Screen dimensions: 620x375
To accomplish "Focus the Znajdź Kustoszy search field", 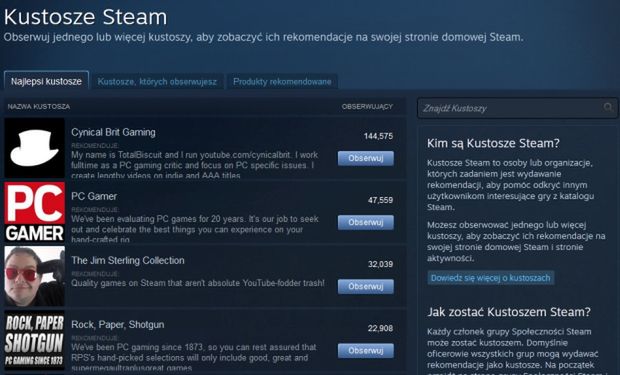I will coord(517,108).
